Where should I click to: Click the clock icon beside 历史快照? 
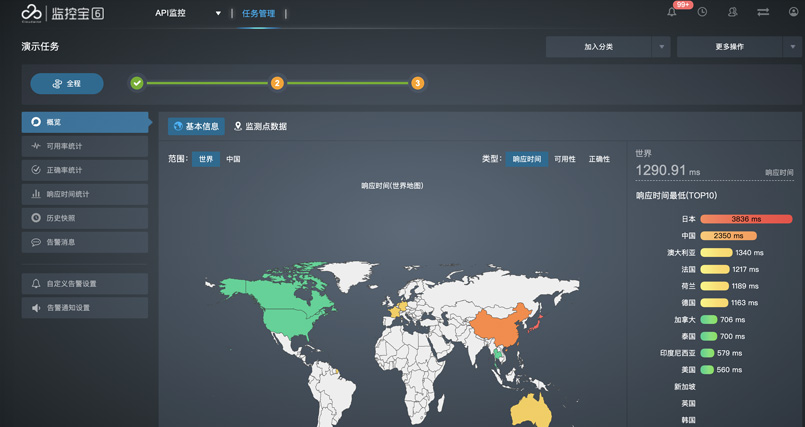coord(35,218)
